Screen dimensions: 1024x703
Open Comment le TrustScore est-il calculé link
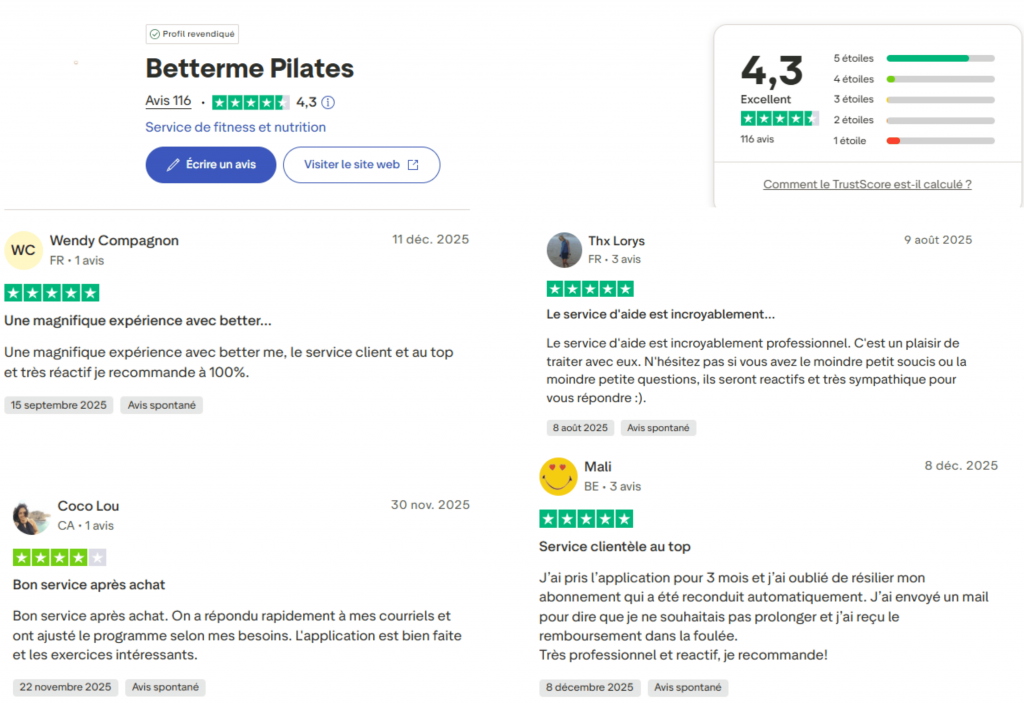pyautogui.click(x=866, y=184)
